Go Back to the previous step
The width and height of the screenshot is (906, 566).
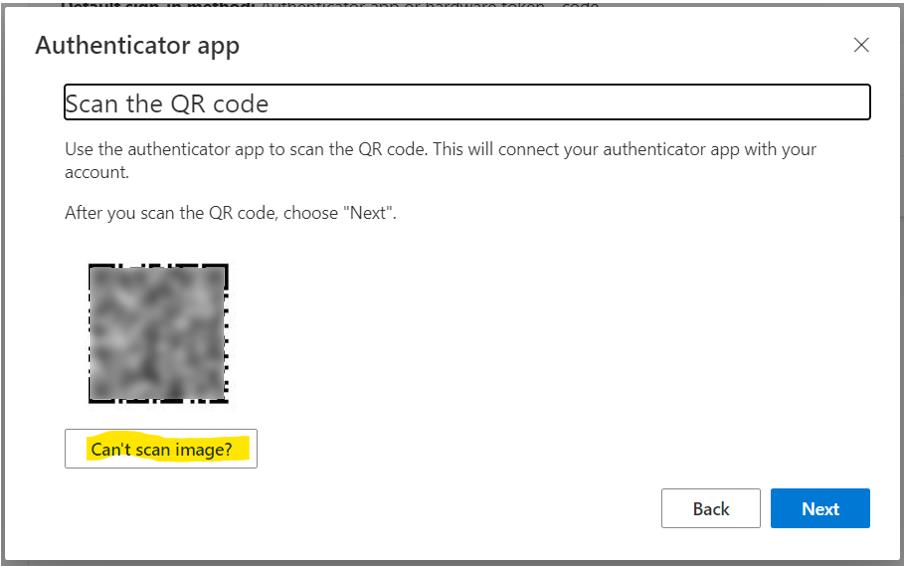click(711, 508)
